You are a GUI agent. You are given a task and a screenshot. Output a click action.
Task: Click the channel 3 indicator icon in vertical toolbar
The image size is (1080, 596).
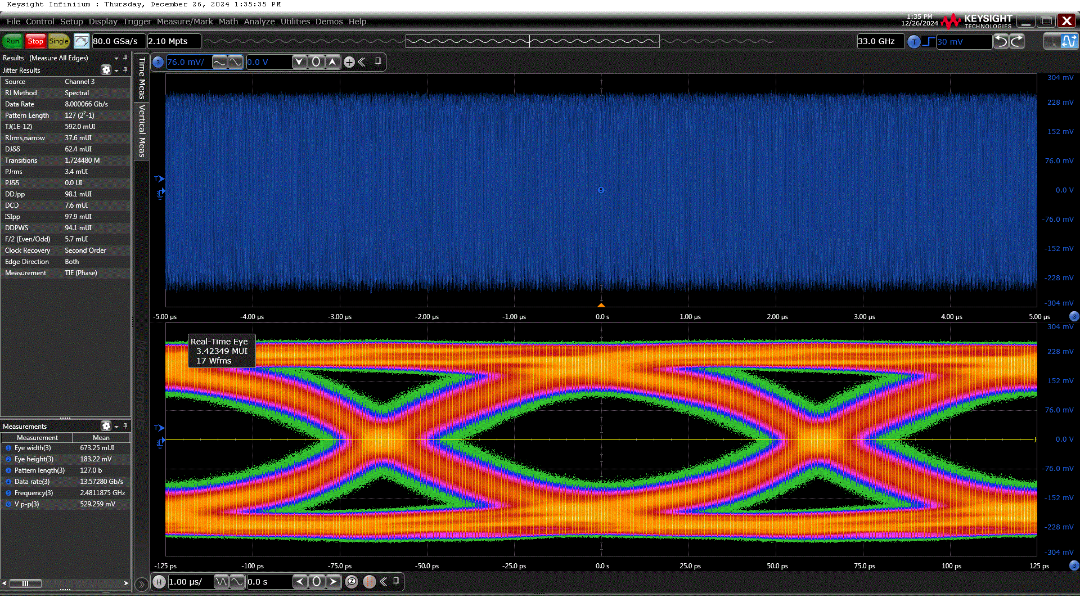[x=158, y=62]
